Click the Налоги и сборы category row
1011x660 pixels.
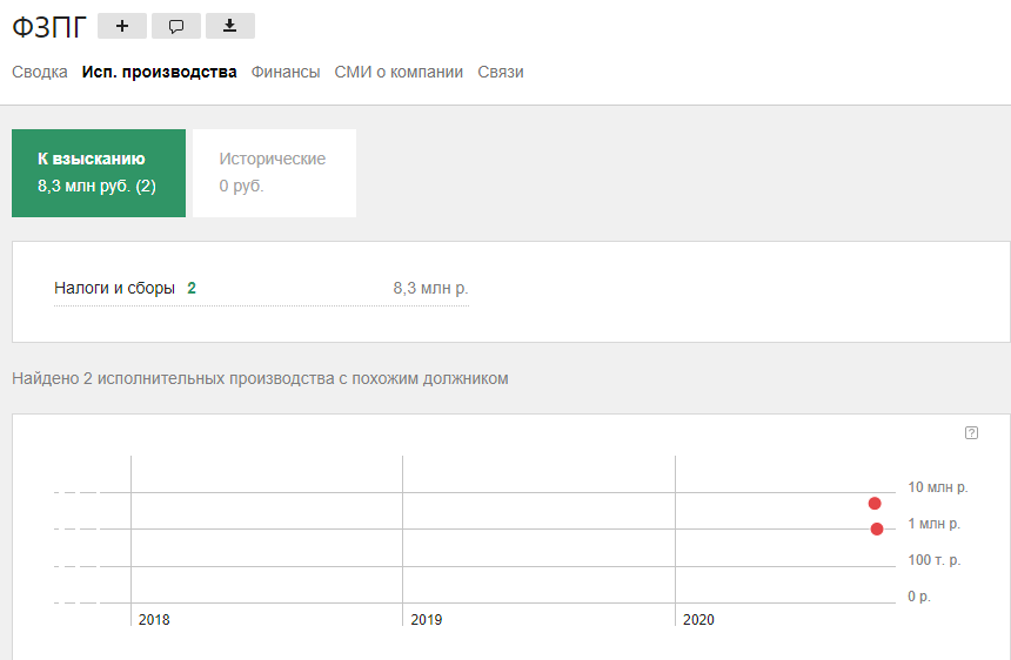tap(261, 288)
